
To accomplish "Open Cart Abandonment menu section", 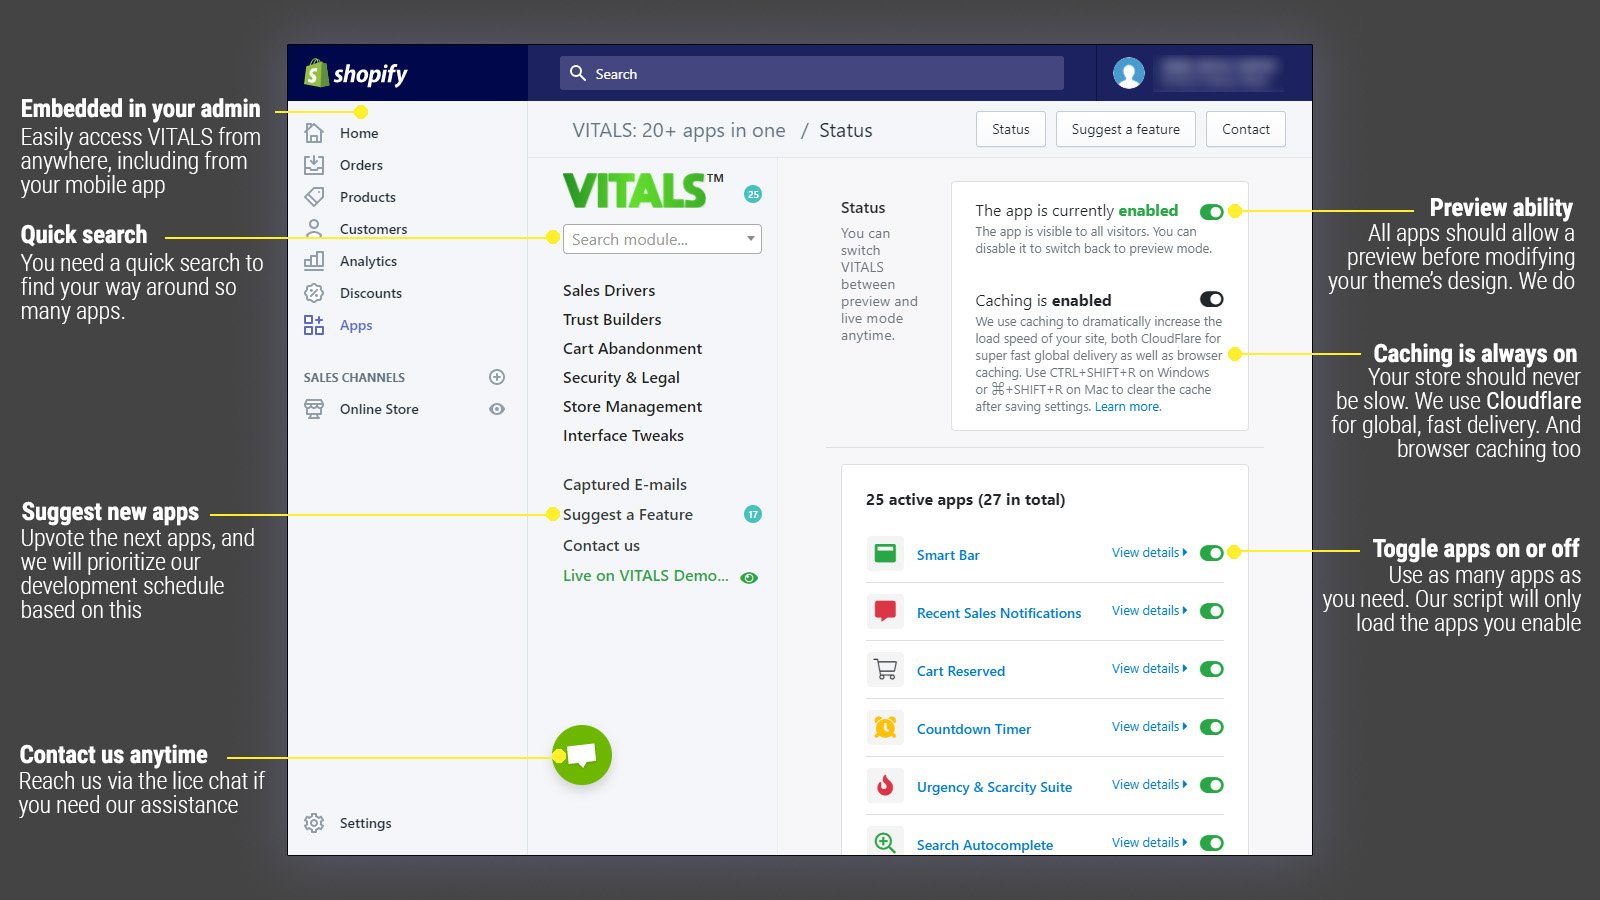I will click(x=632, y=348).
